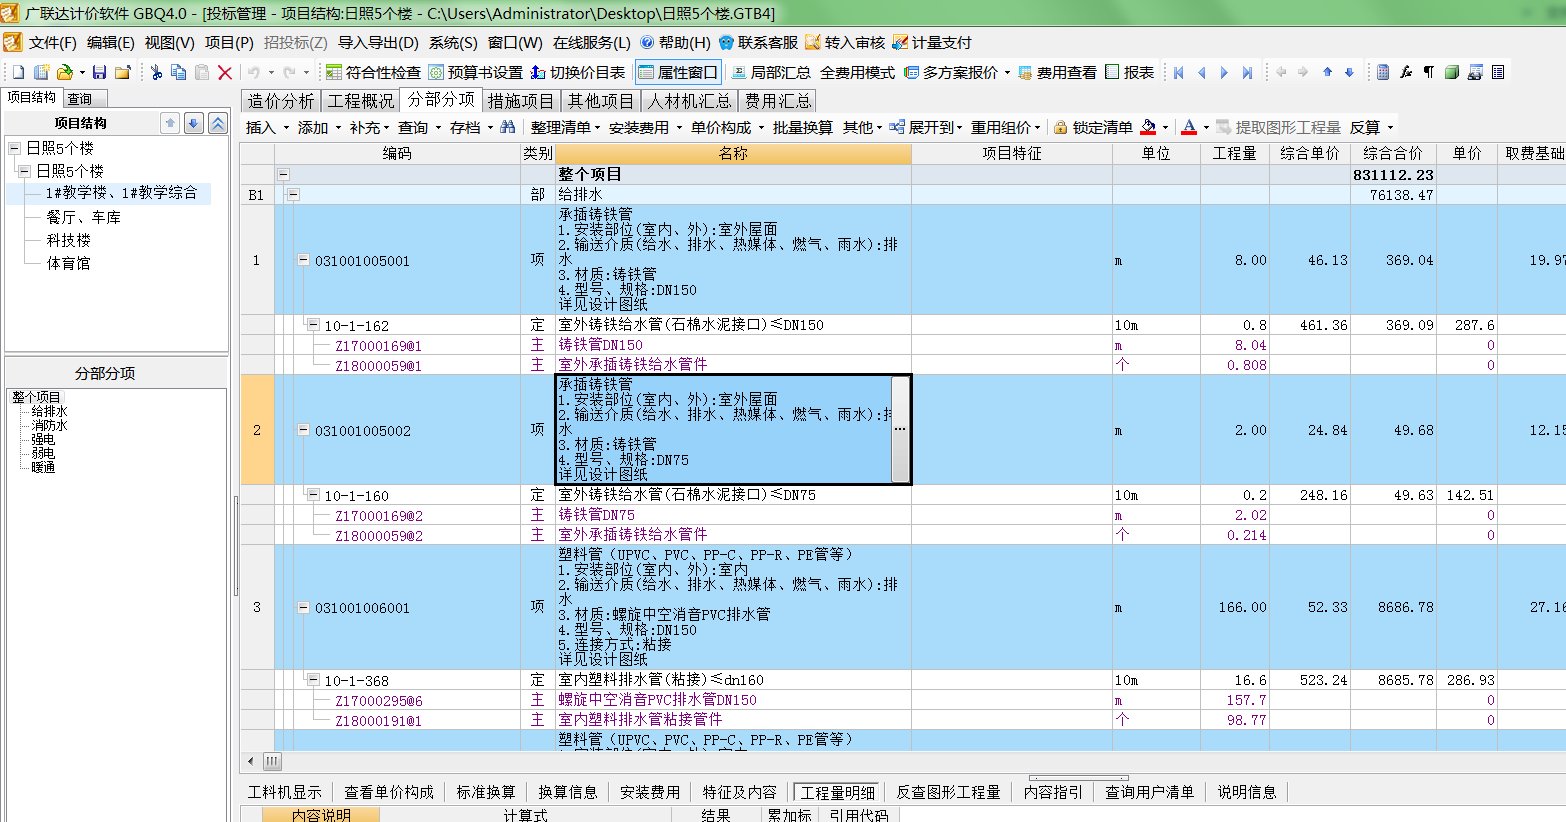
Task: Open the 帮助(H) menu
Action: 676,42
